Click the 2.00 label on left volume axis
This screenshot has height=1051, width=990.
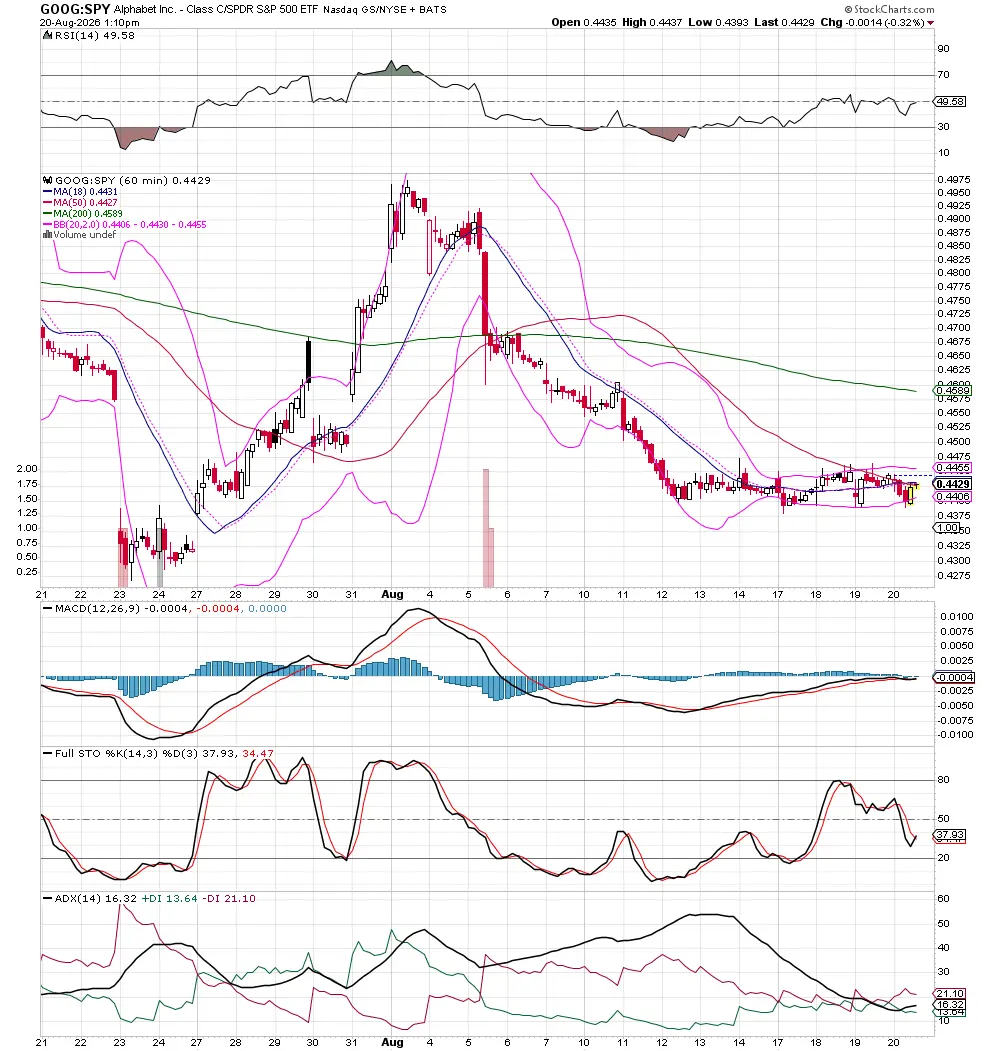click(27, 469)
